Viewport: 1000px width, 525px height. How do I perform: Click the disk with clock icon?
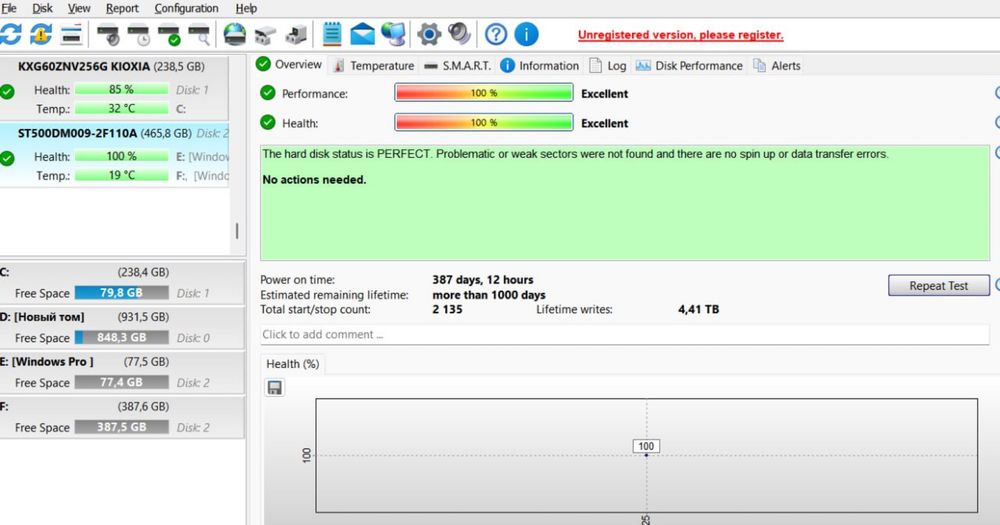tap(139, 34)
